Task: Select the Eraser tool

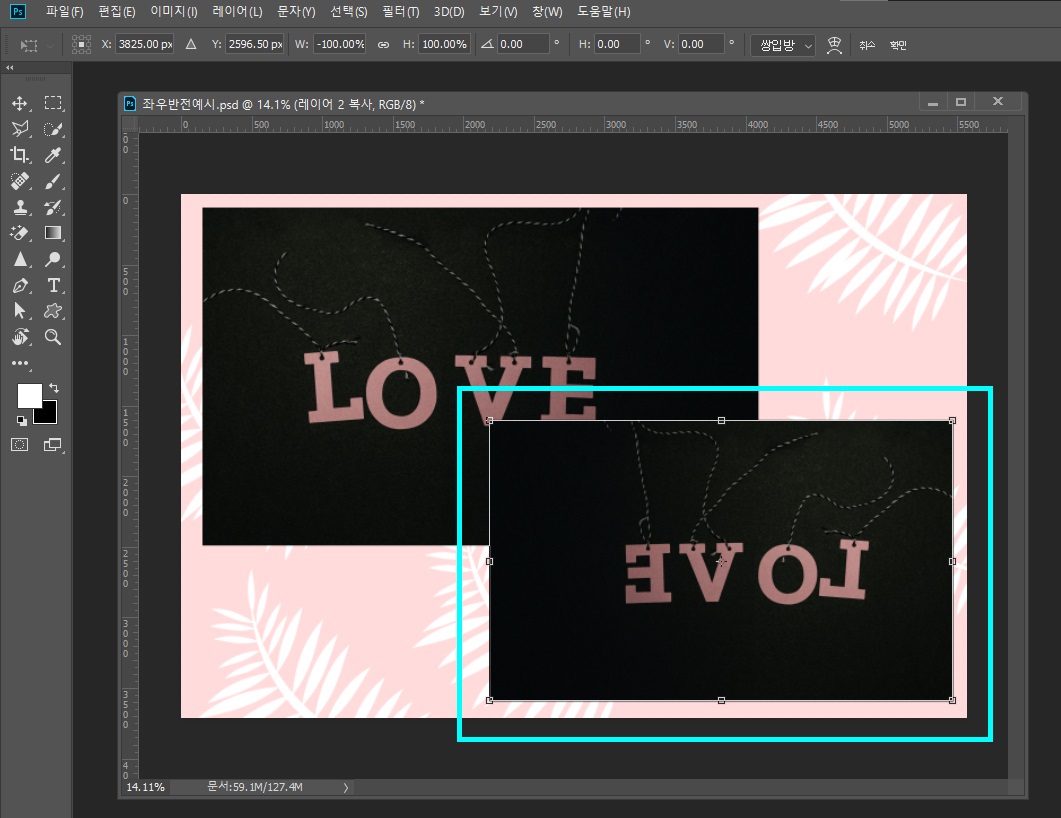Action: (20, 233)
